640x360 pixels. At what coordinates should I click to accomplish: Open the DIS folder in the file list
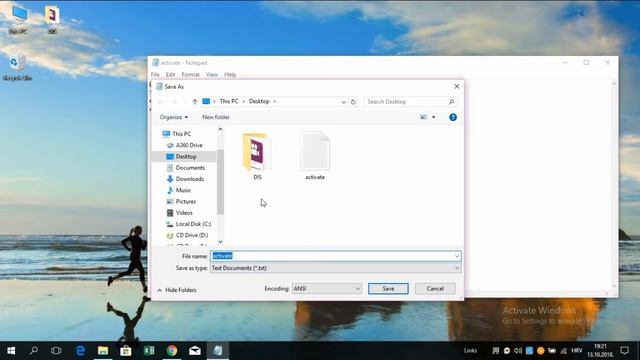257,156
